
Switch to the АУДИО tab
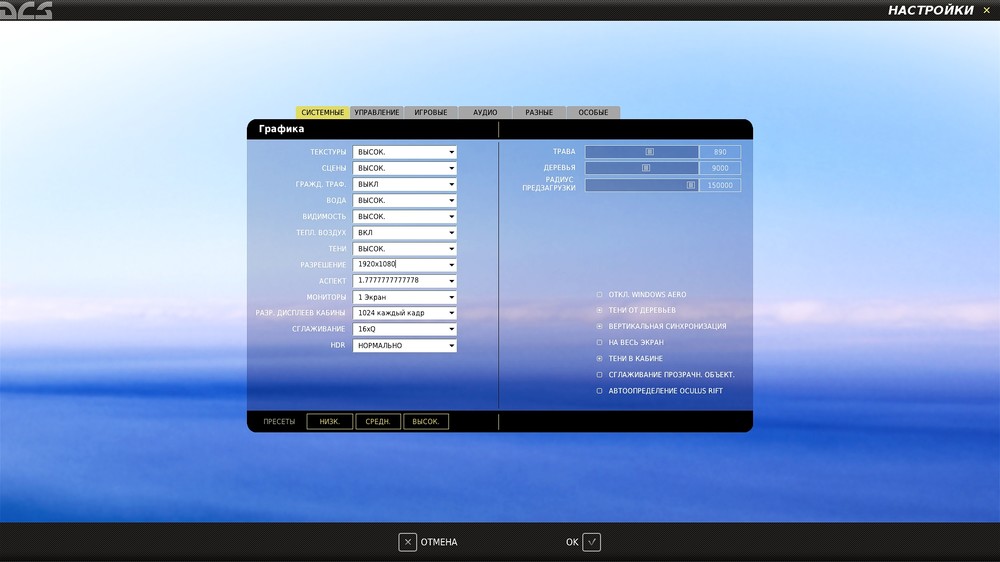485,112
